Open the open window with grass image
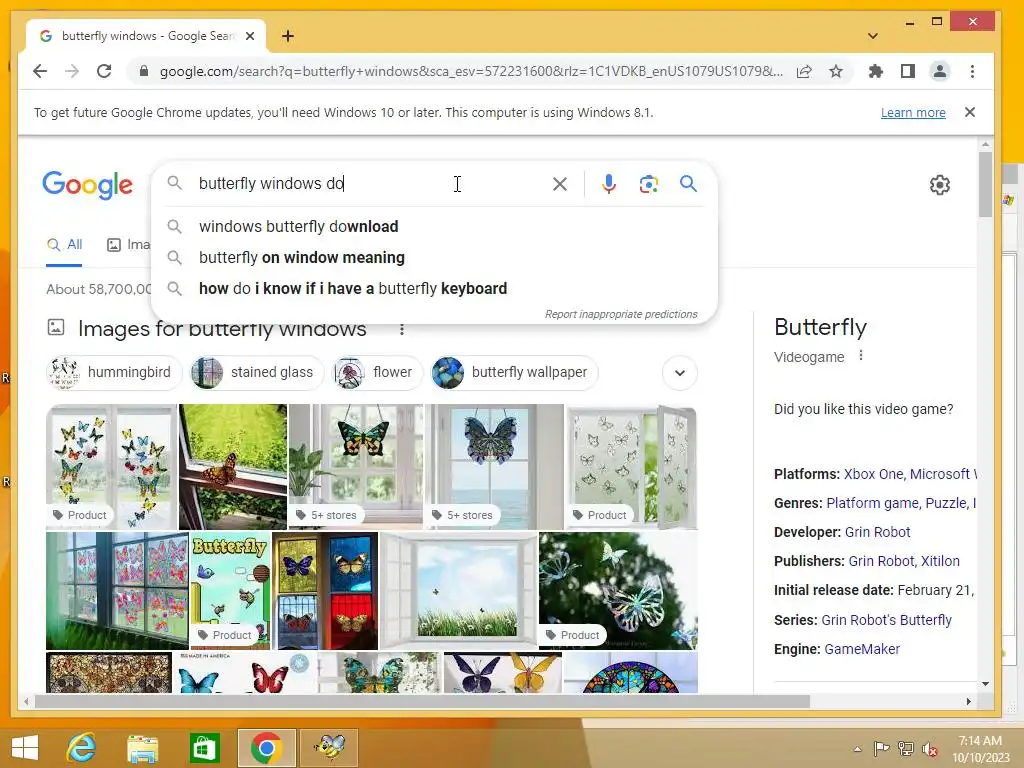The height and width of the screenshot is (768, 1024). tap(458, 591)
